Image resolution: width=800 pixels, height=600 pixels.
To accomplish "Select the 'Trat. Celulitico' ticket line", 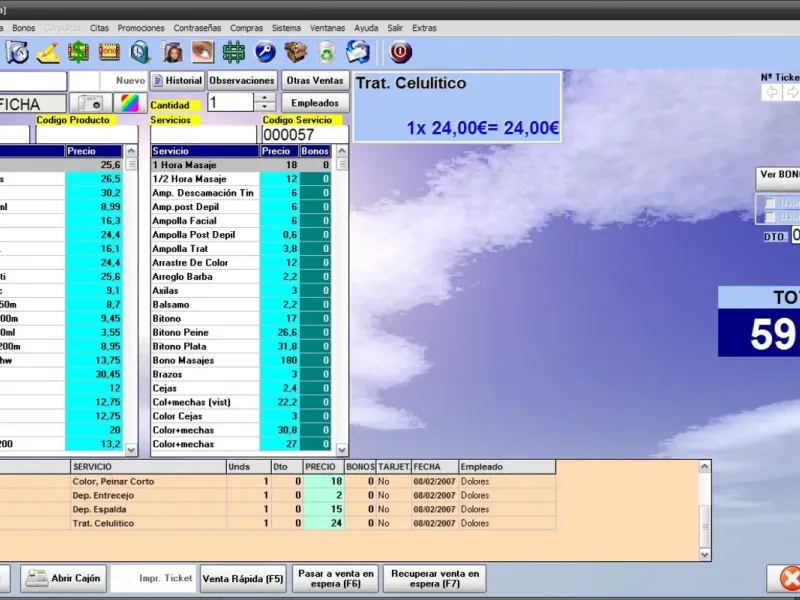I will click(278, 523).
